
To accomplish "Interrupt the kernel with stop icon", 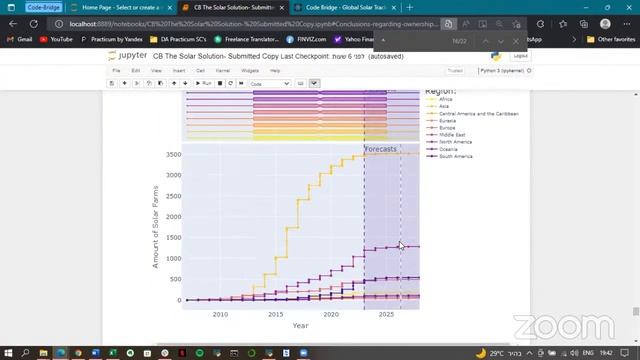I will pyautogui.click(x=220, y=83).
